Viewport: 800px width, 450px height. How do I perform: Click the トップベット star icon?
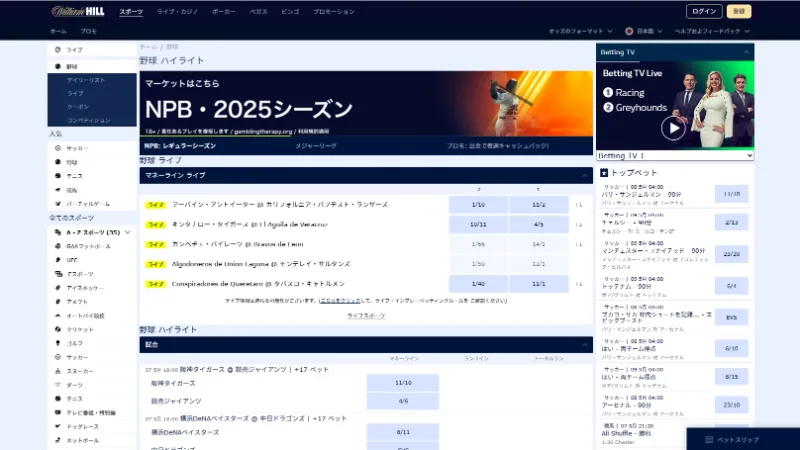[x=604, y=173]
